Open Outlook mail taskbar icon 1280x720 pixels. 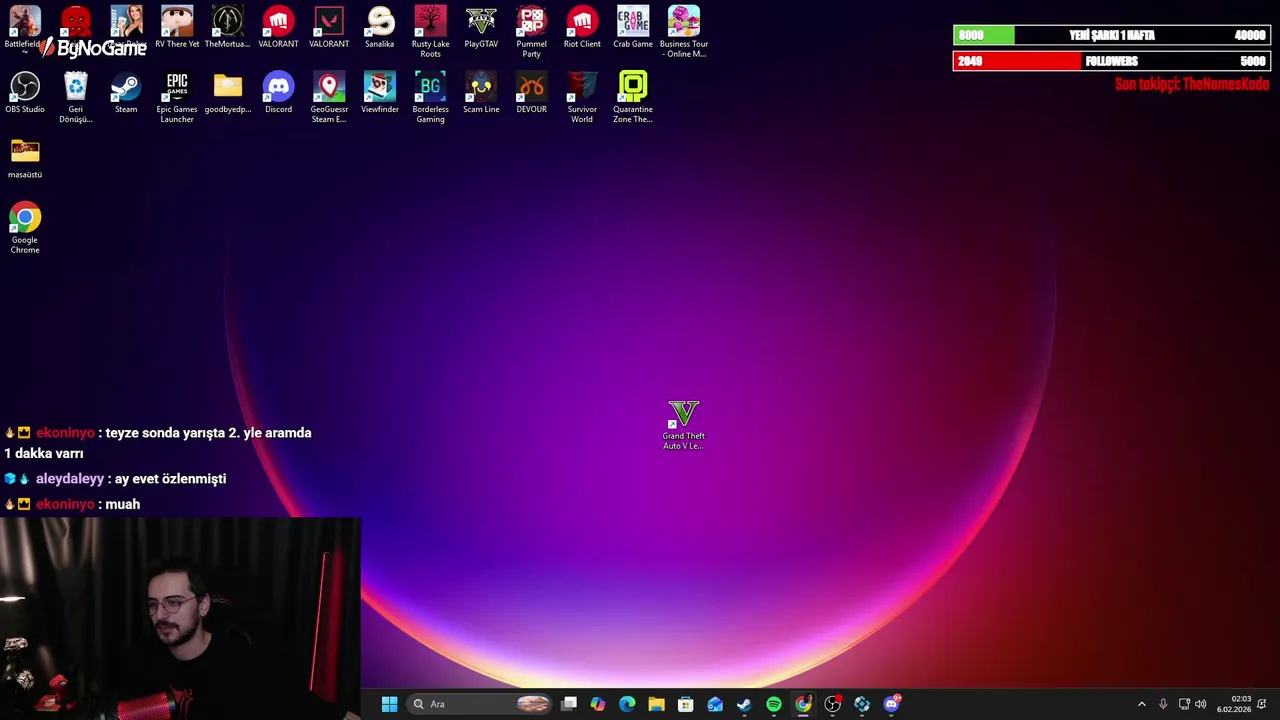(x=715, y=704)
